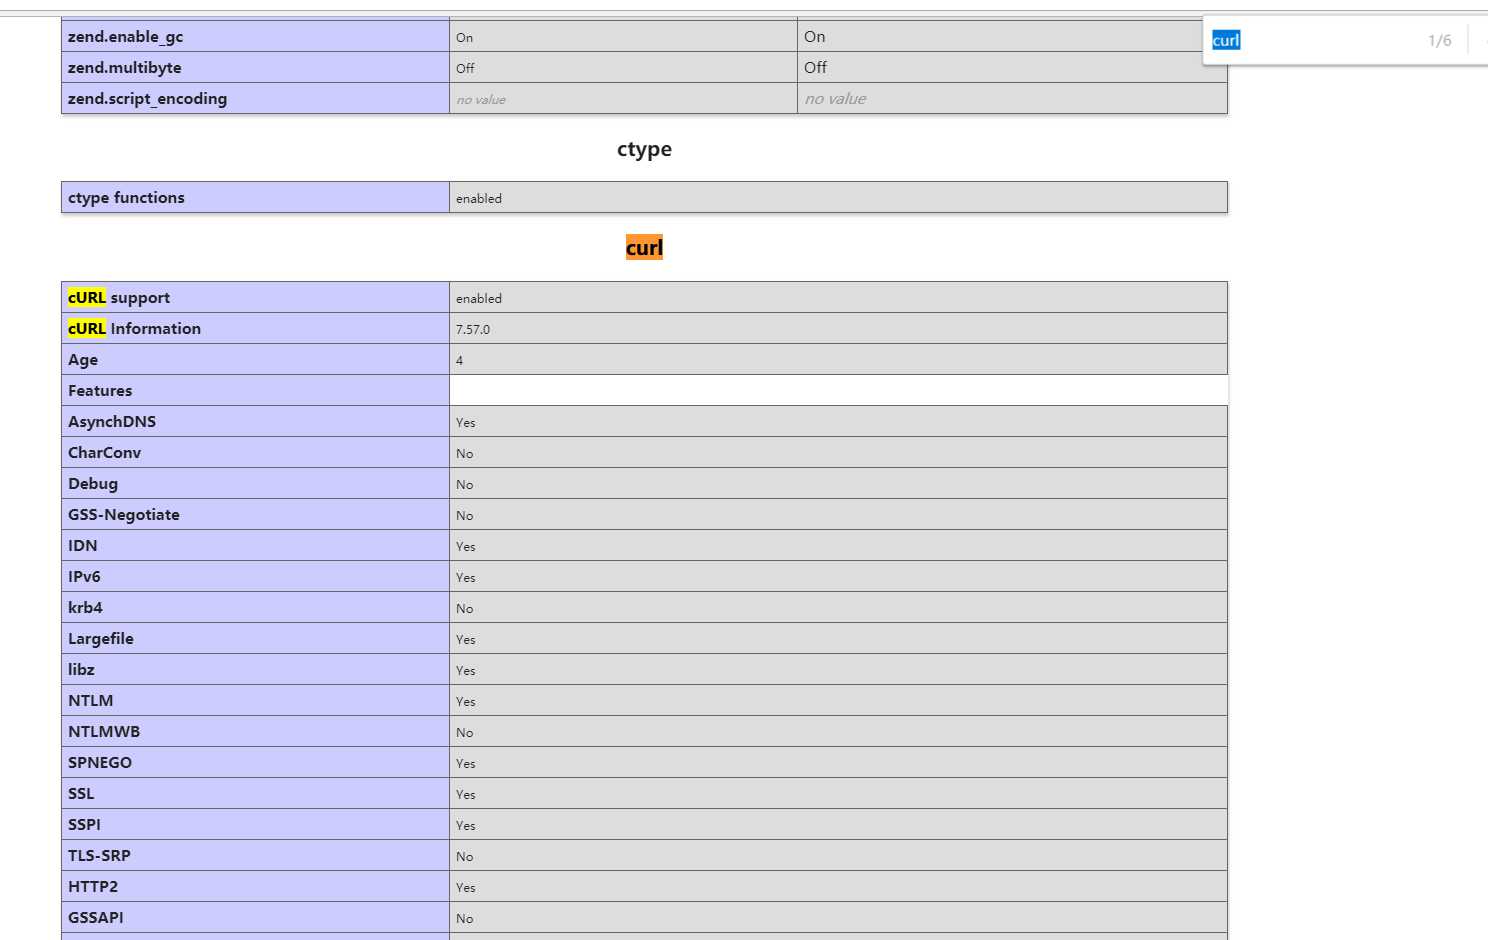Click the master no value for zend.script_encoding

835,99
